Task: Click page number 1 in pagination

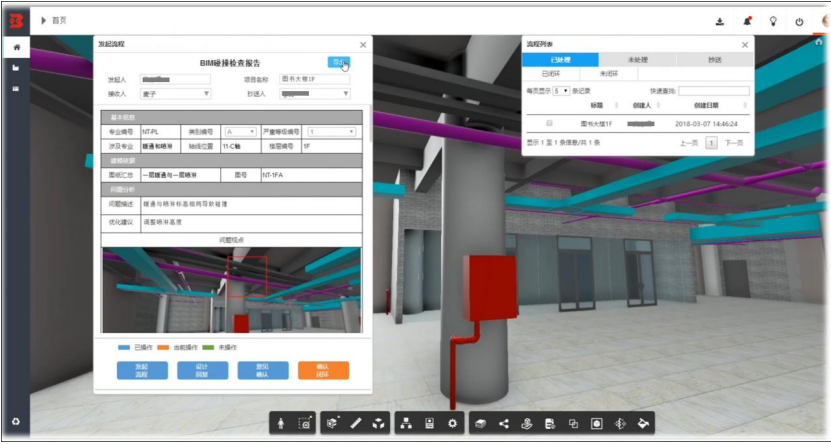Action: click(x=712, y=143)
